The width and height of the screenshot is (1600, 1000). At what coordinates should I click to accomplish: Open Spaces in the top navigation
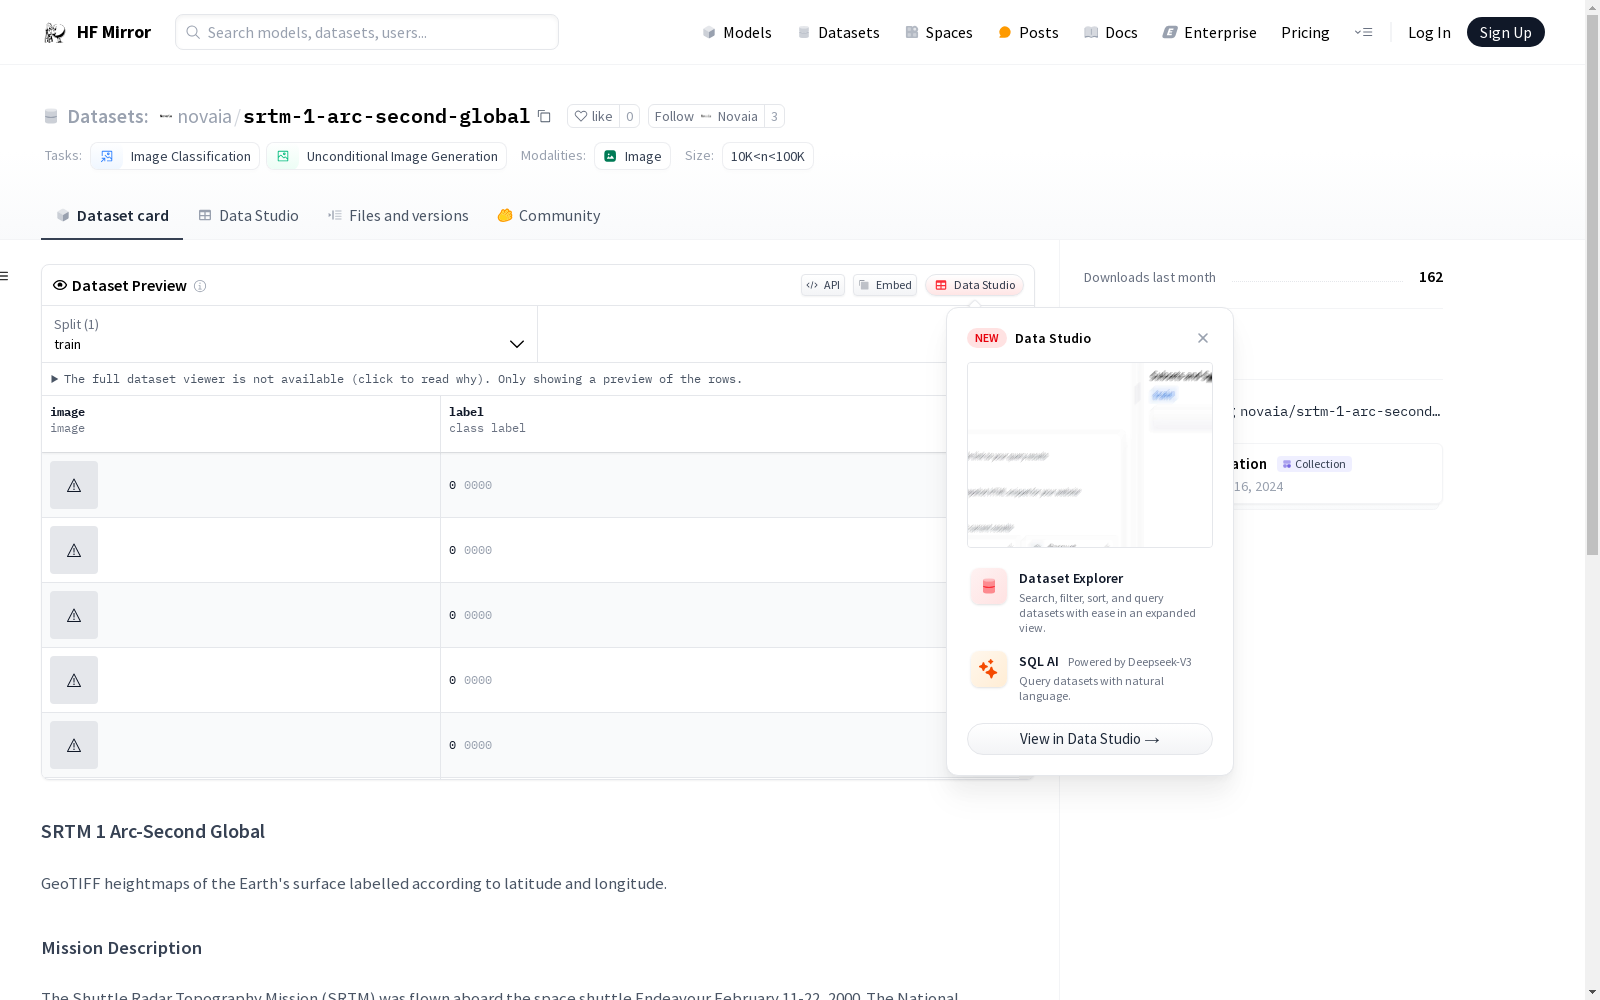pyautogui.click(x=939, y=32)
